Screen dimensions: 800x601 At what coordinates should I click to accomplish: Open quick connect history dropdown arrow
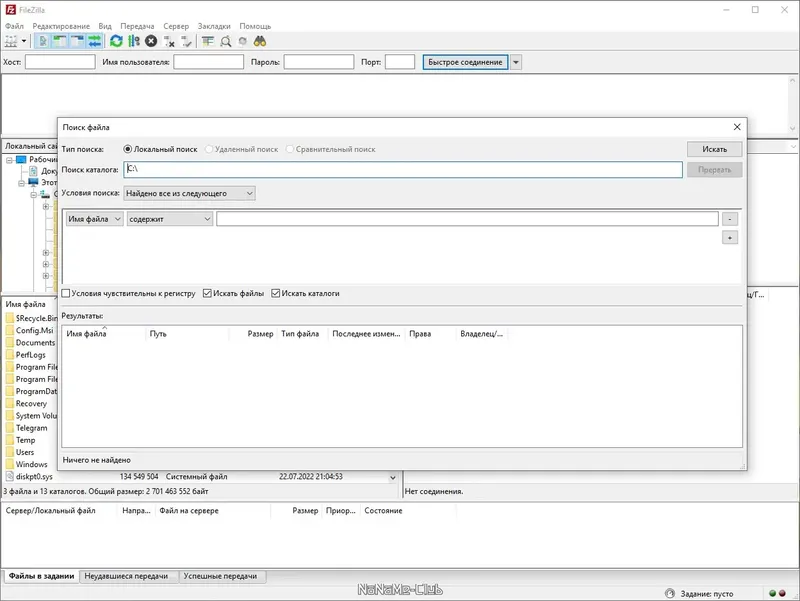click(516, 62)
